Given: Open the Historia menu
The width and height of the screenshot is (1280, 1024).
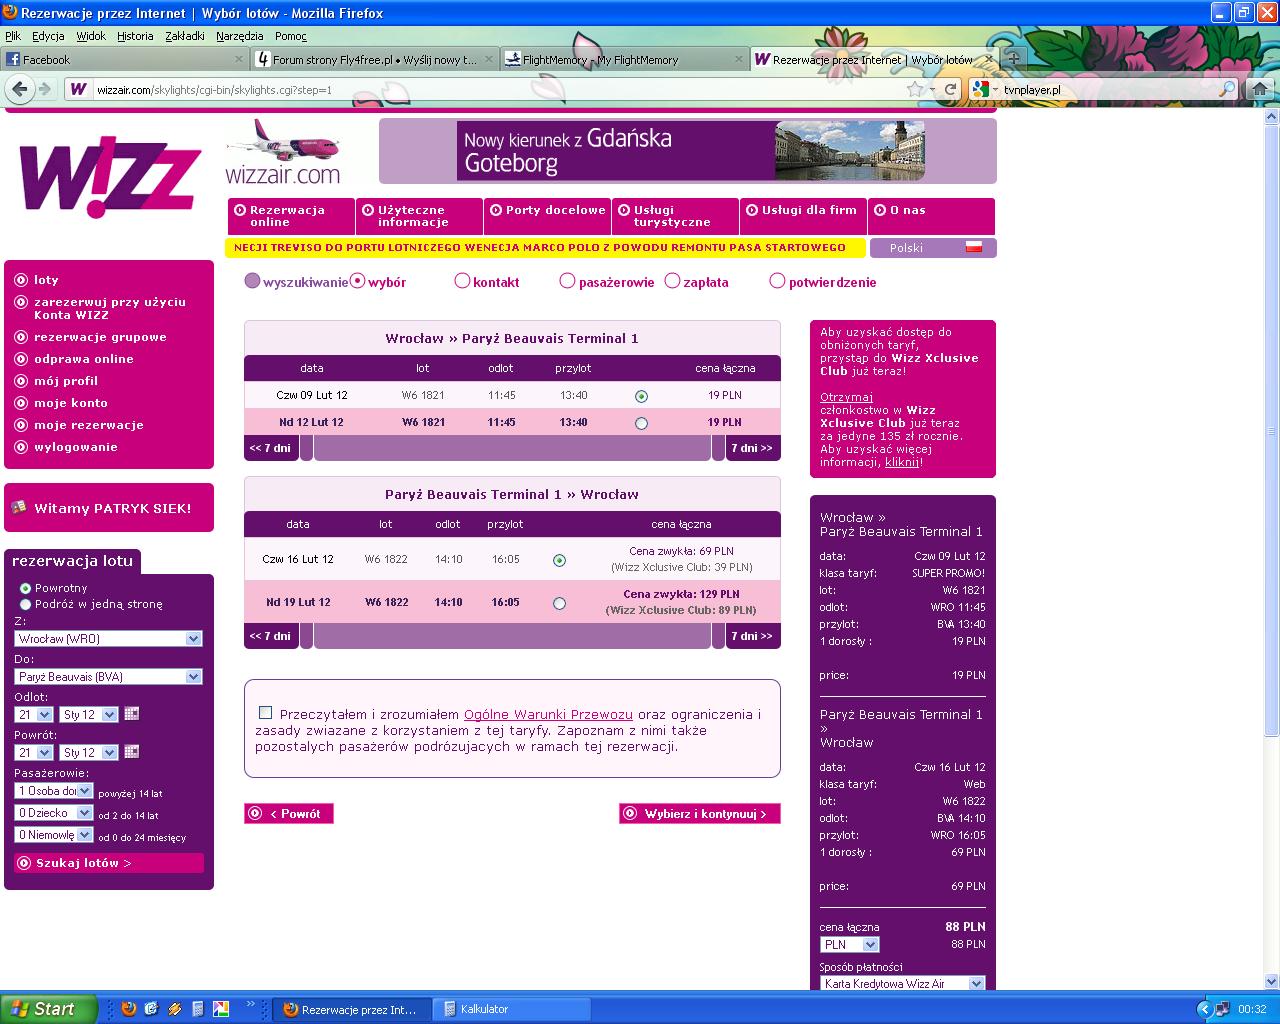Looking at the screenshot, I should [x=135, y=36].
